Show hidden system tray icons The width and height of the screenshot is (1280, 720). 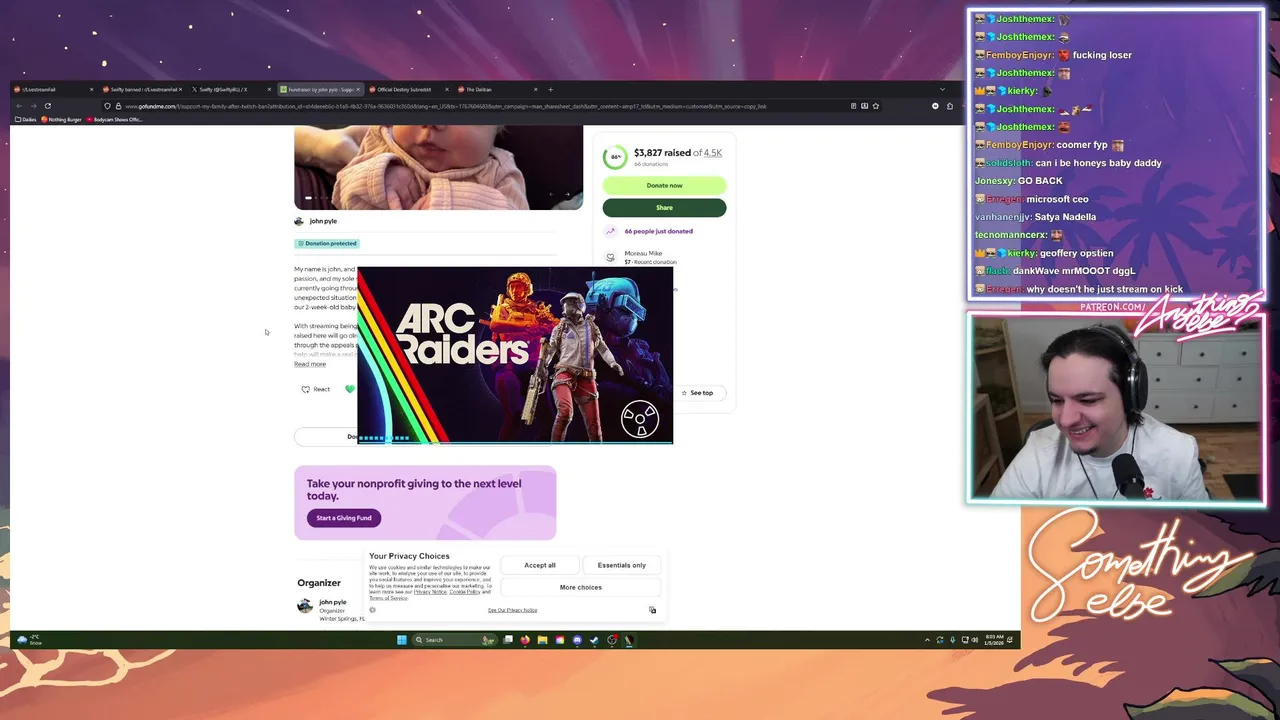[927, 640]
